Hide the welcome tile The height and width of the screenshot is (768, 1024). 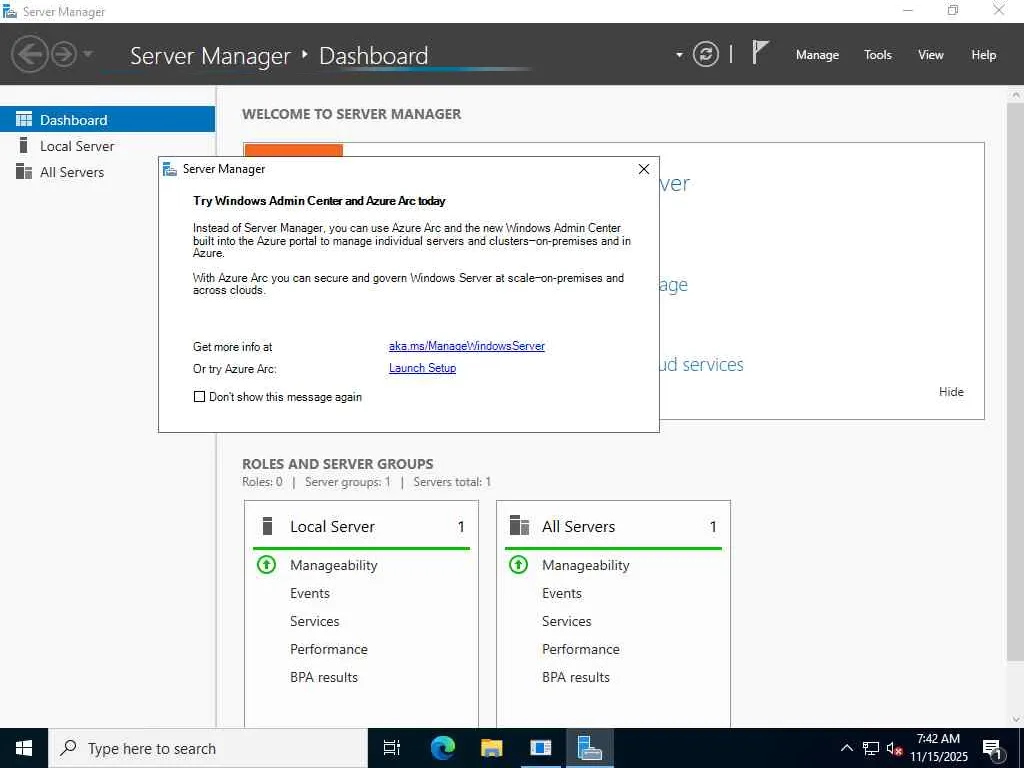pos(951,392)
